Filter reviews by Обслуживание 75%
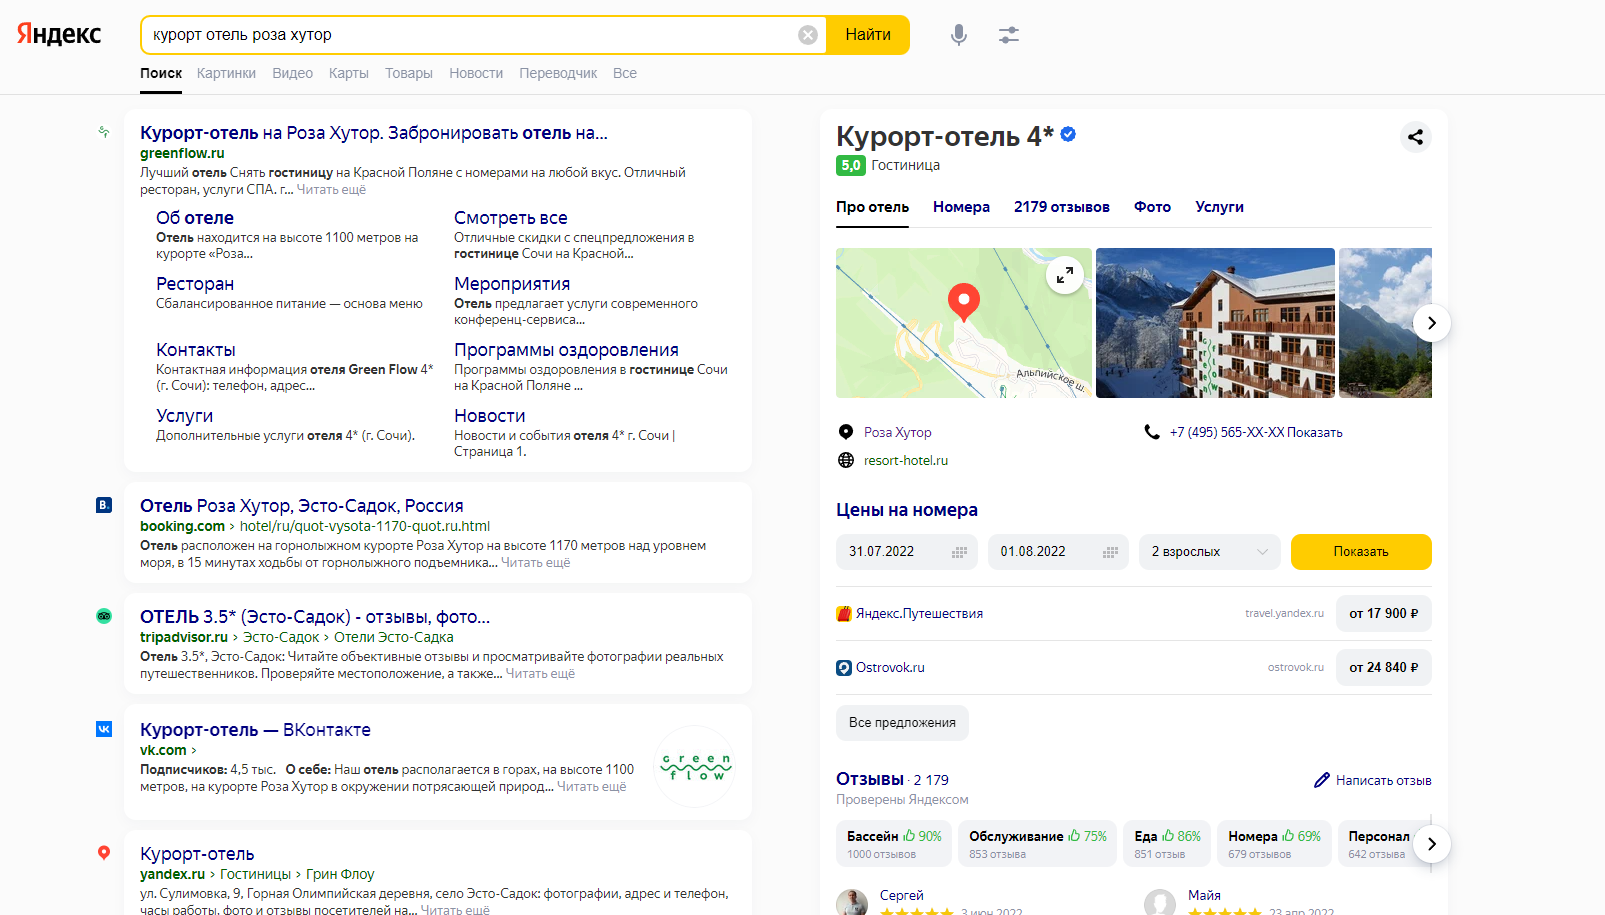1605x915 pixels. pyautogui.click(x=1038, y=844)
